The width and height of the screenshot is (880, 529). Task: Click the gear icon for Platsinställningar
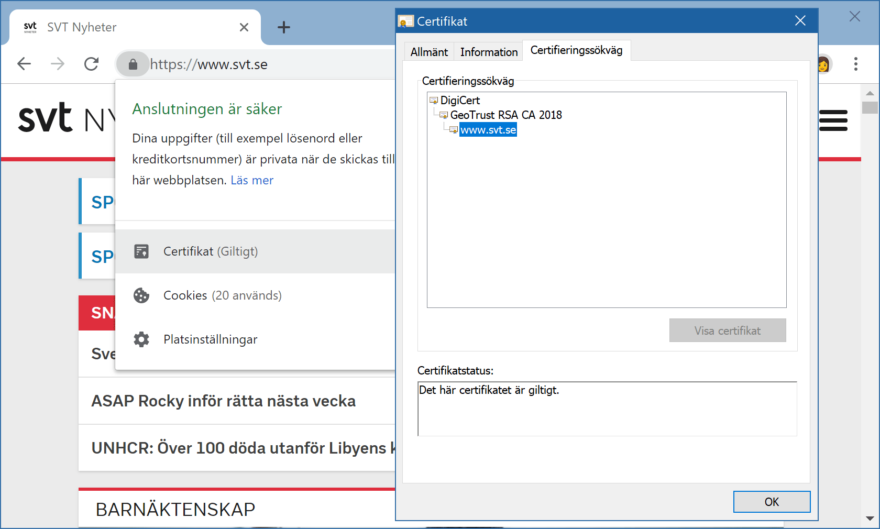point(141,339)
